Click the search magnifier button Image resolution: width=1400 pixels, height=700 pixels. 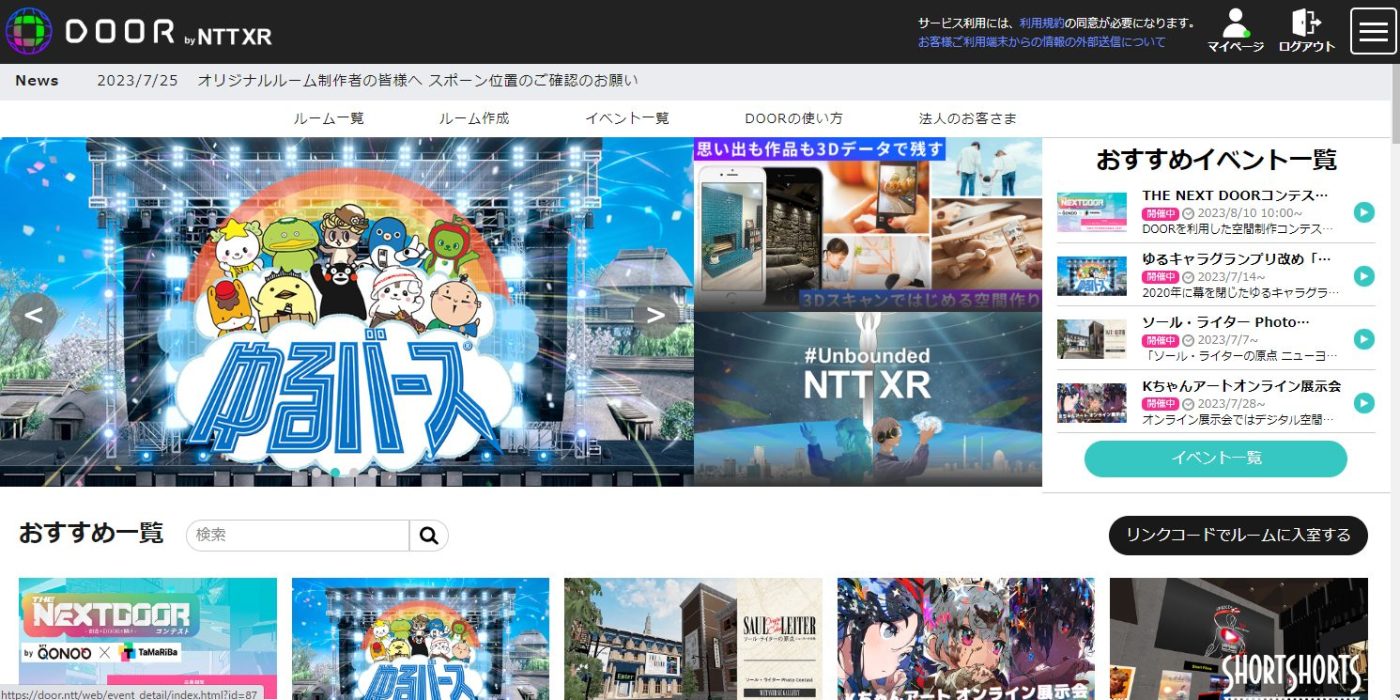pyautogui.click(x=429, y=536)
